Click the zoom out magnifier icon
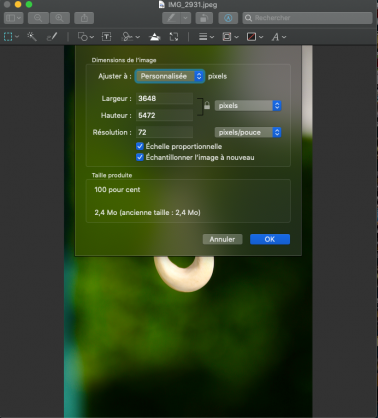 click(x=38, y=18)
